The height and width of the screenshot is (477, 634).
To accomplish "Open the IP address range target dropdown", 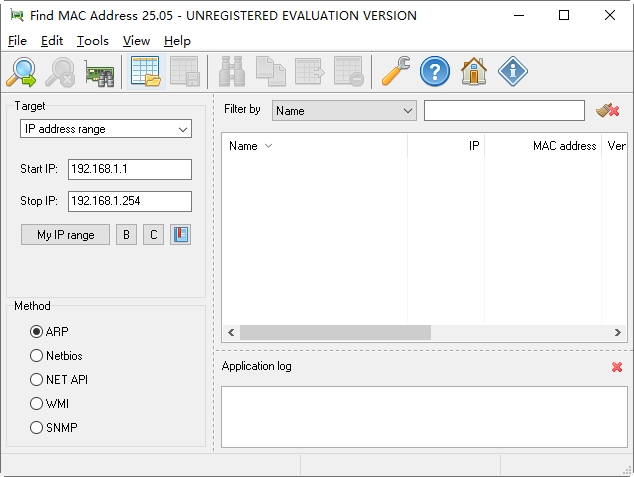I will 106,129.
